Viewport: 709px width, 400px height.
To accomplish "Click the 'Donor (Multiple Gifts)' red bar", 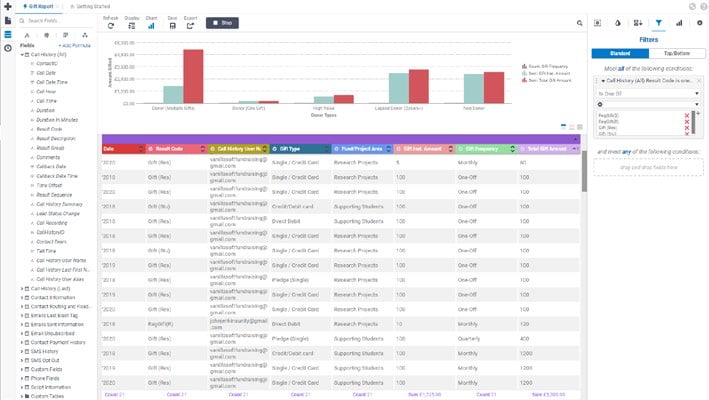I will 193,76.
